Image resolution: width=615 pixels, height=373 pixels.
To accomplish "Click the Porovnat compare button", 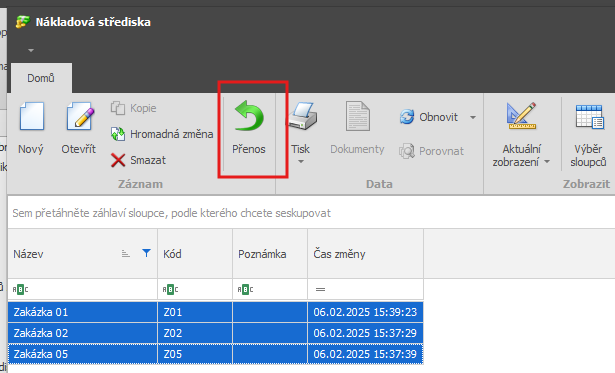I will point(431,151).
